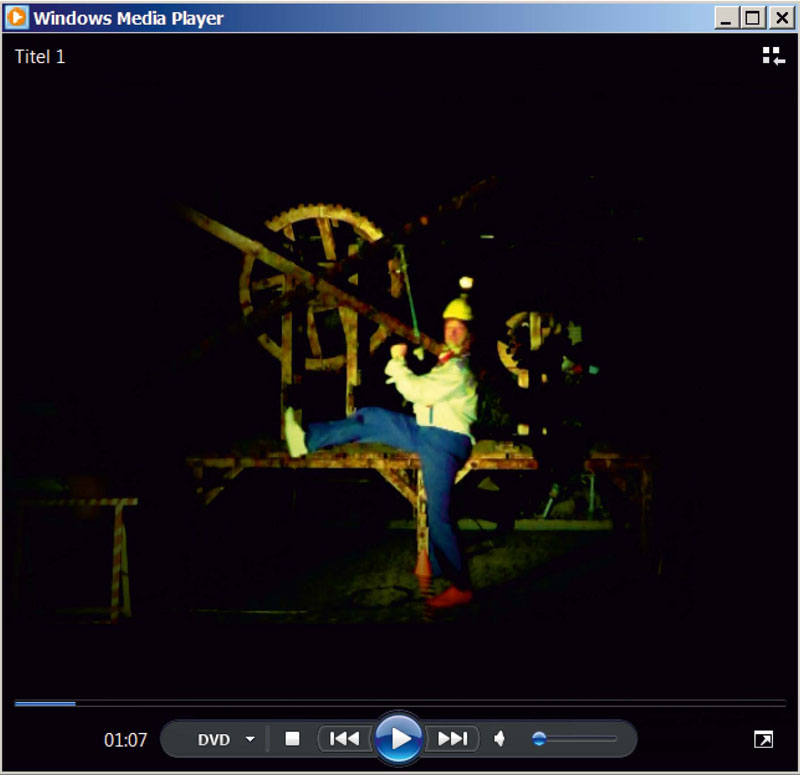Enter full screen mode icon

click(x=763, y=739)
